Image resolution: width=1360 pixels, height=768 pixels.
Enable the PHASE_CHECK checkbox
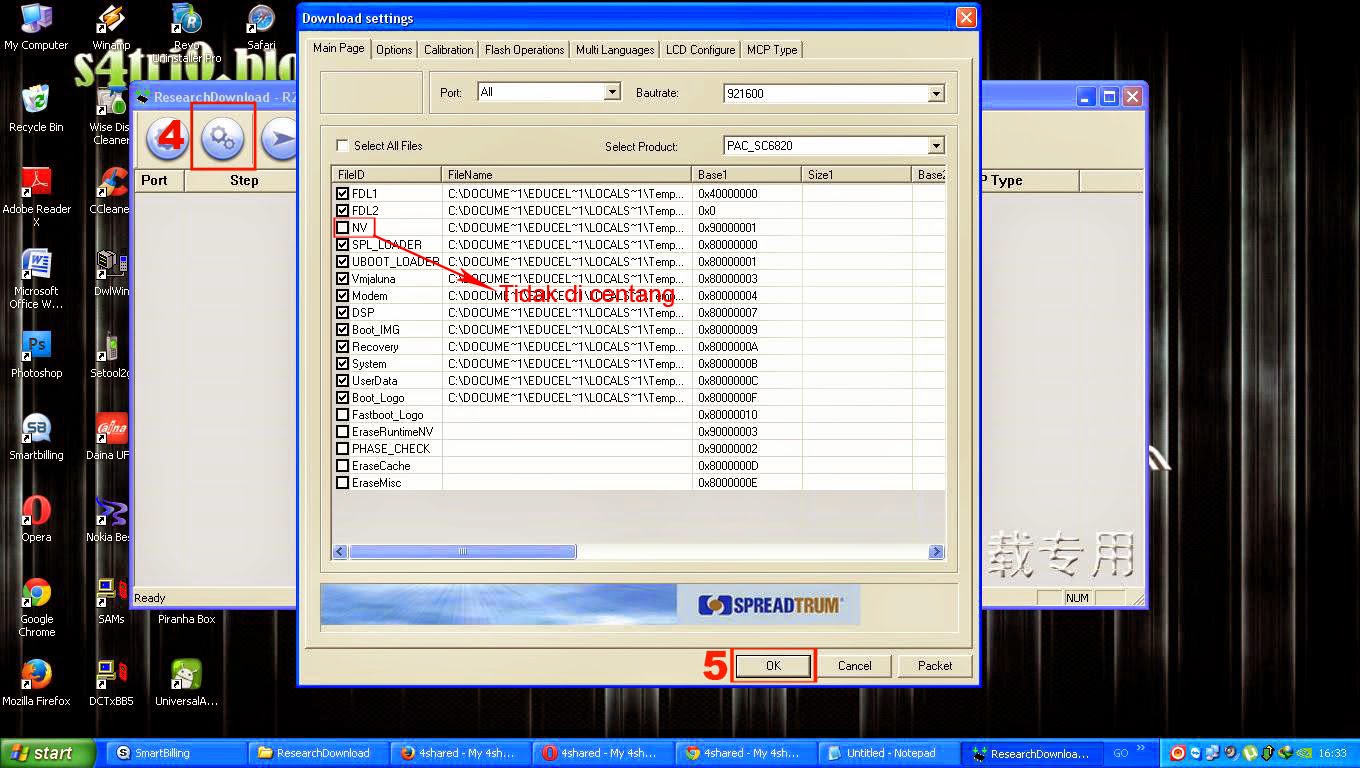[x=343, y=448]
